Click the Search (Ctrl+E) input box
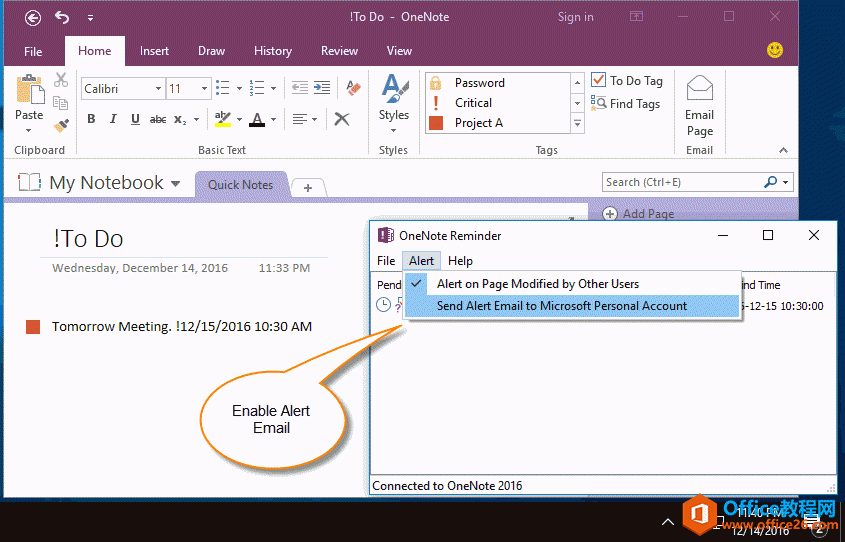Screen dimensions: 845x542 (680, 182)
